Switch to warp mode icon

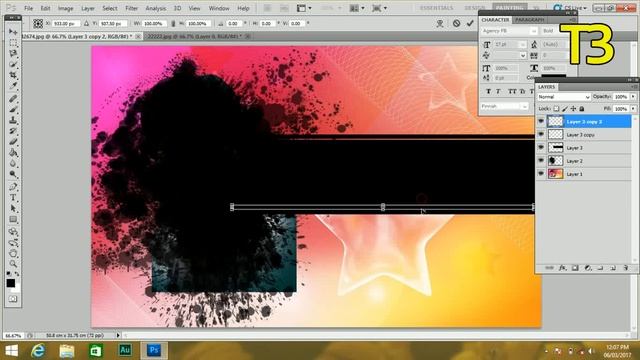pos(440,23)
